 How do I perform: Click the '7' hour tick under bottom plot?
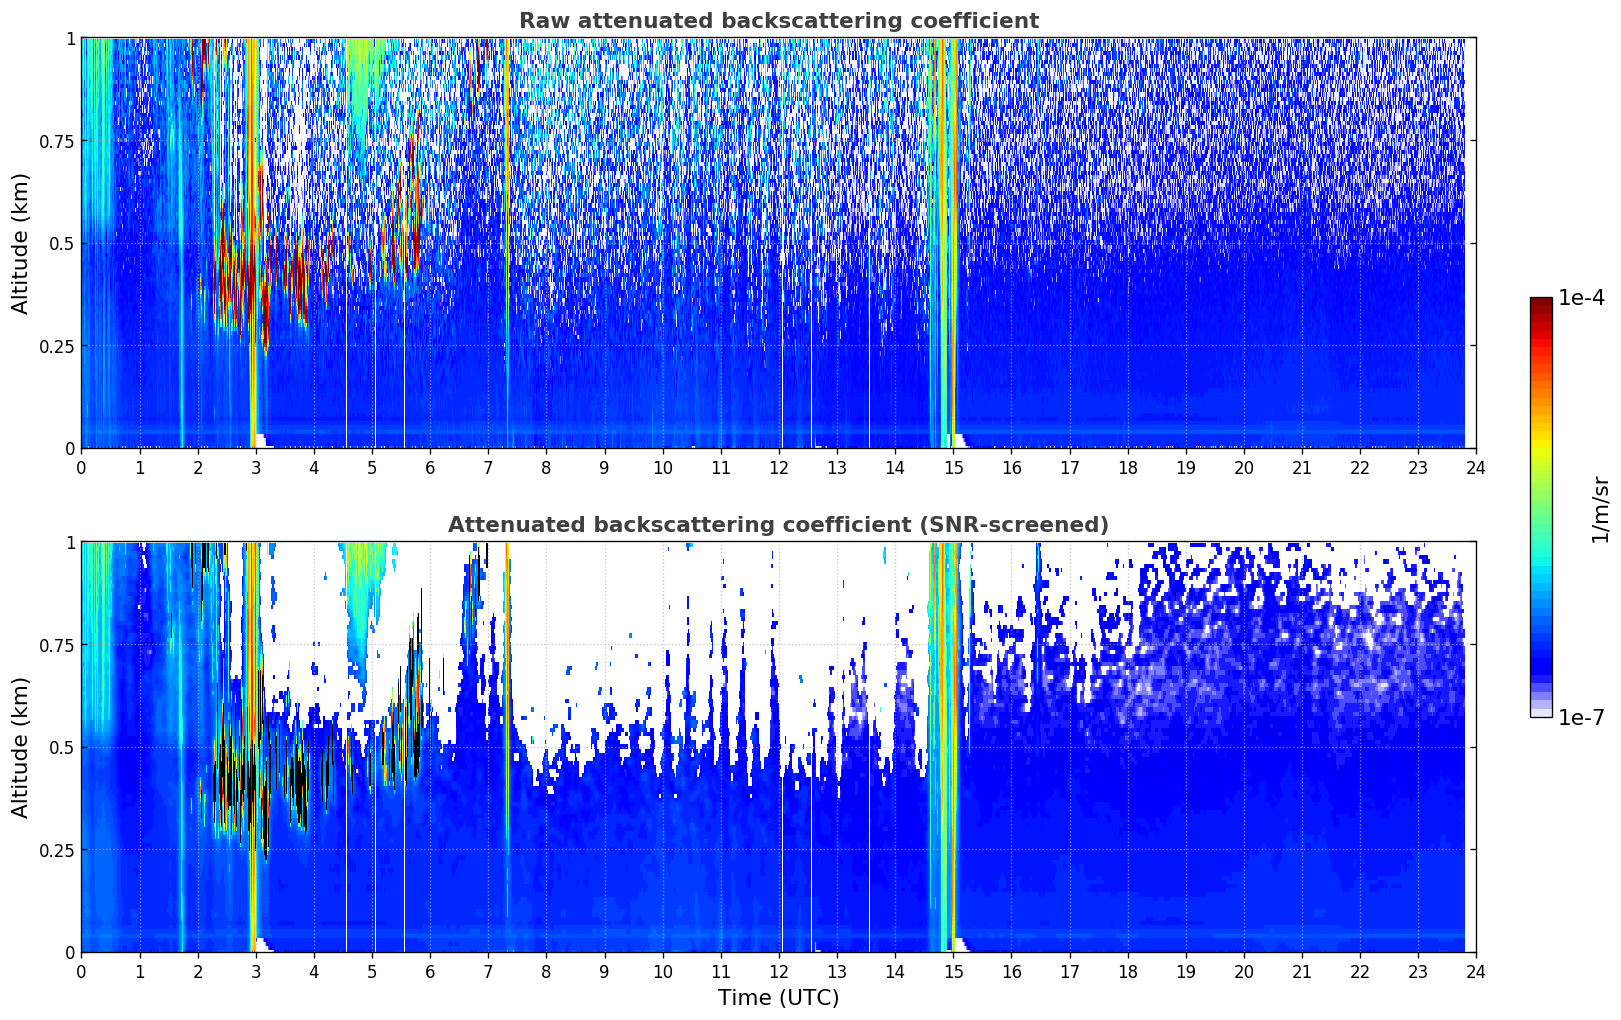[488, 971]
